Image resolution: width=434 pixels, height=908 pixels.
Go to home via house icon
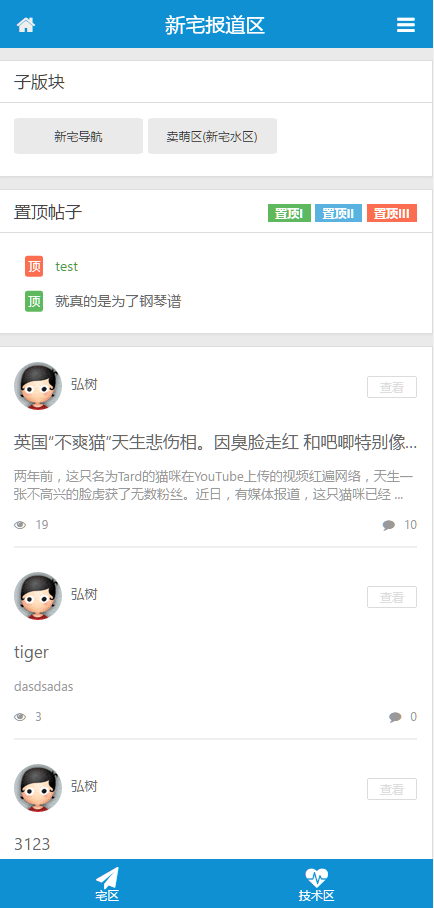[x=25, y=25]
